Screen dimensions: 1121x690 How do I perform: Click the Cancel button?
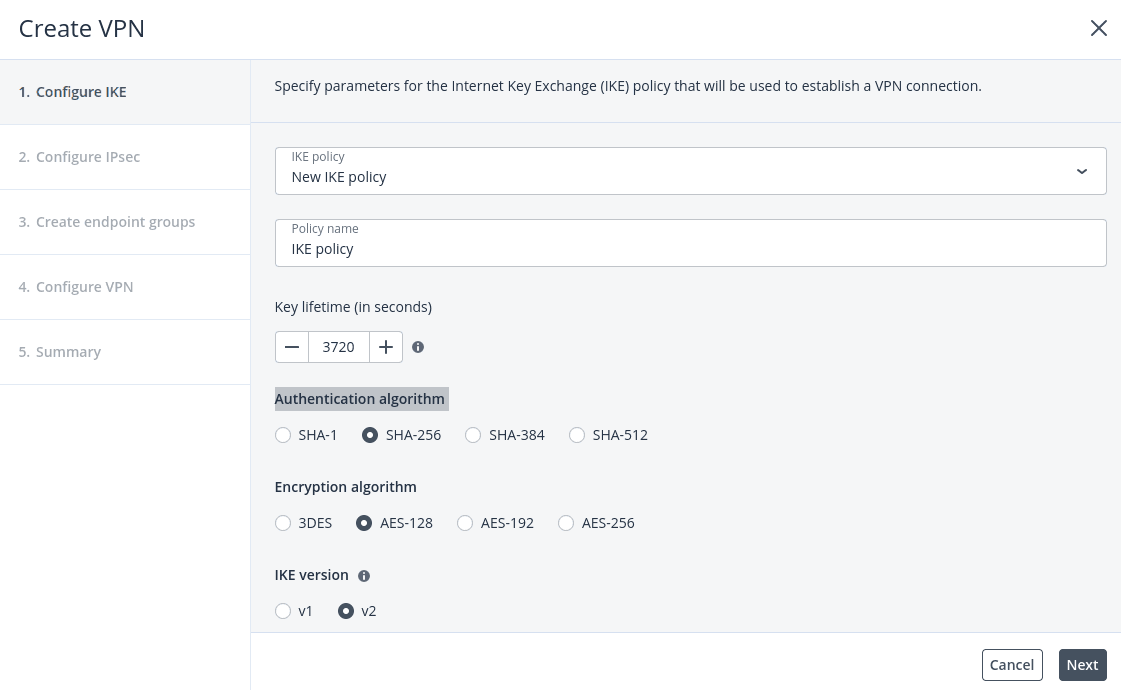click(1011, 664)
